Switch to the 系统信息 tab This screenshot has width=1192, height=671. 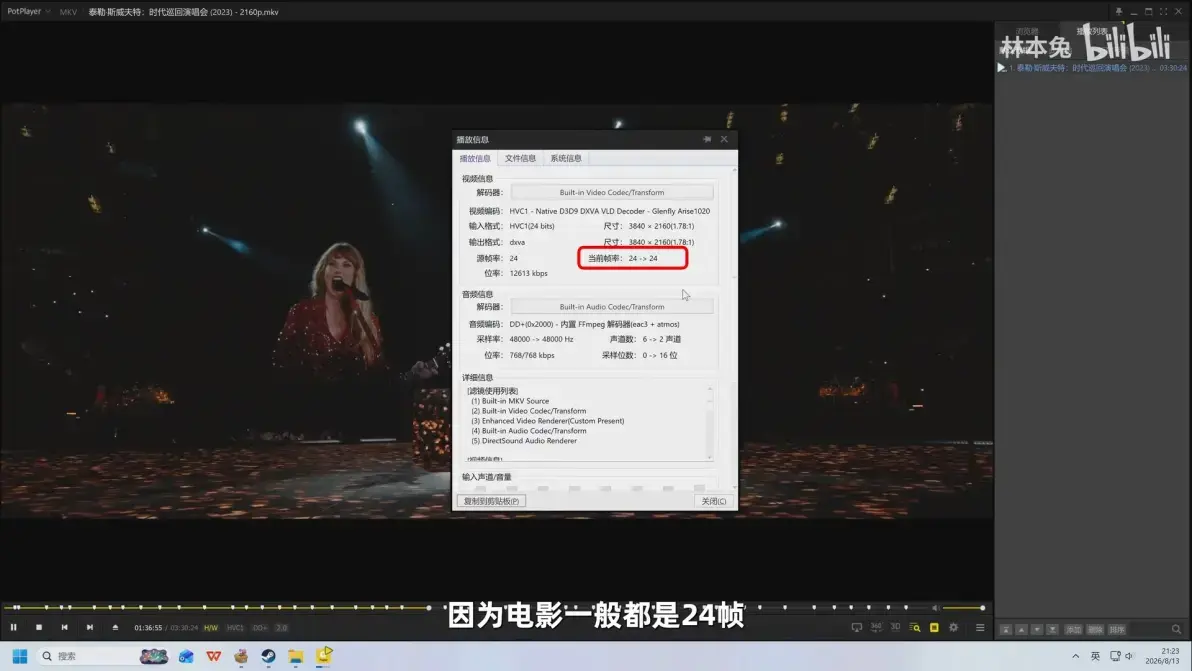click(x=566, y=158)
